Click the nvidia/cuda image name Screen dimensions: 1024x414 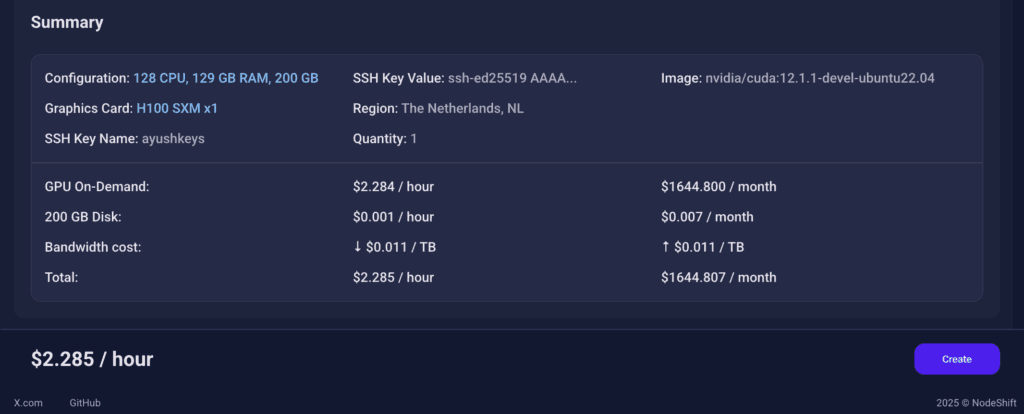[x=819, y=78]
